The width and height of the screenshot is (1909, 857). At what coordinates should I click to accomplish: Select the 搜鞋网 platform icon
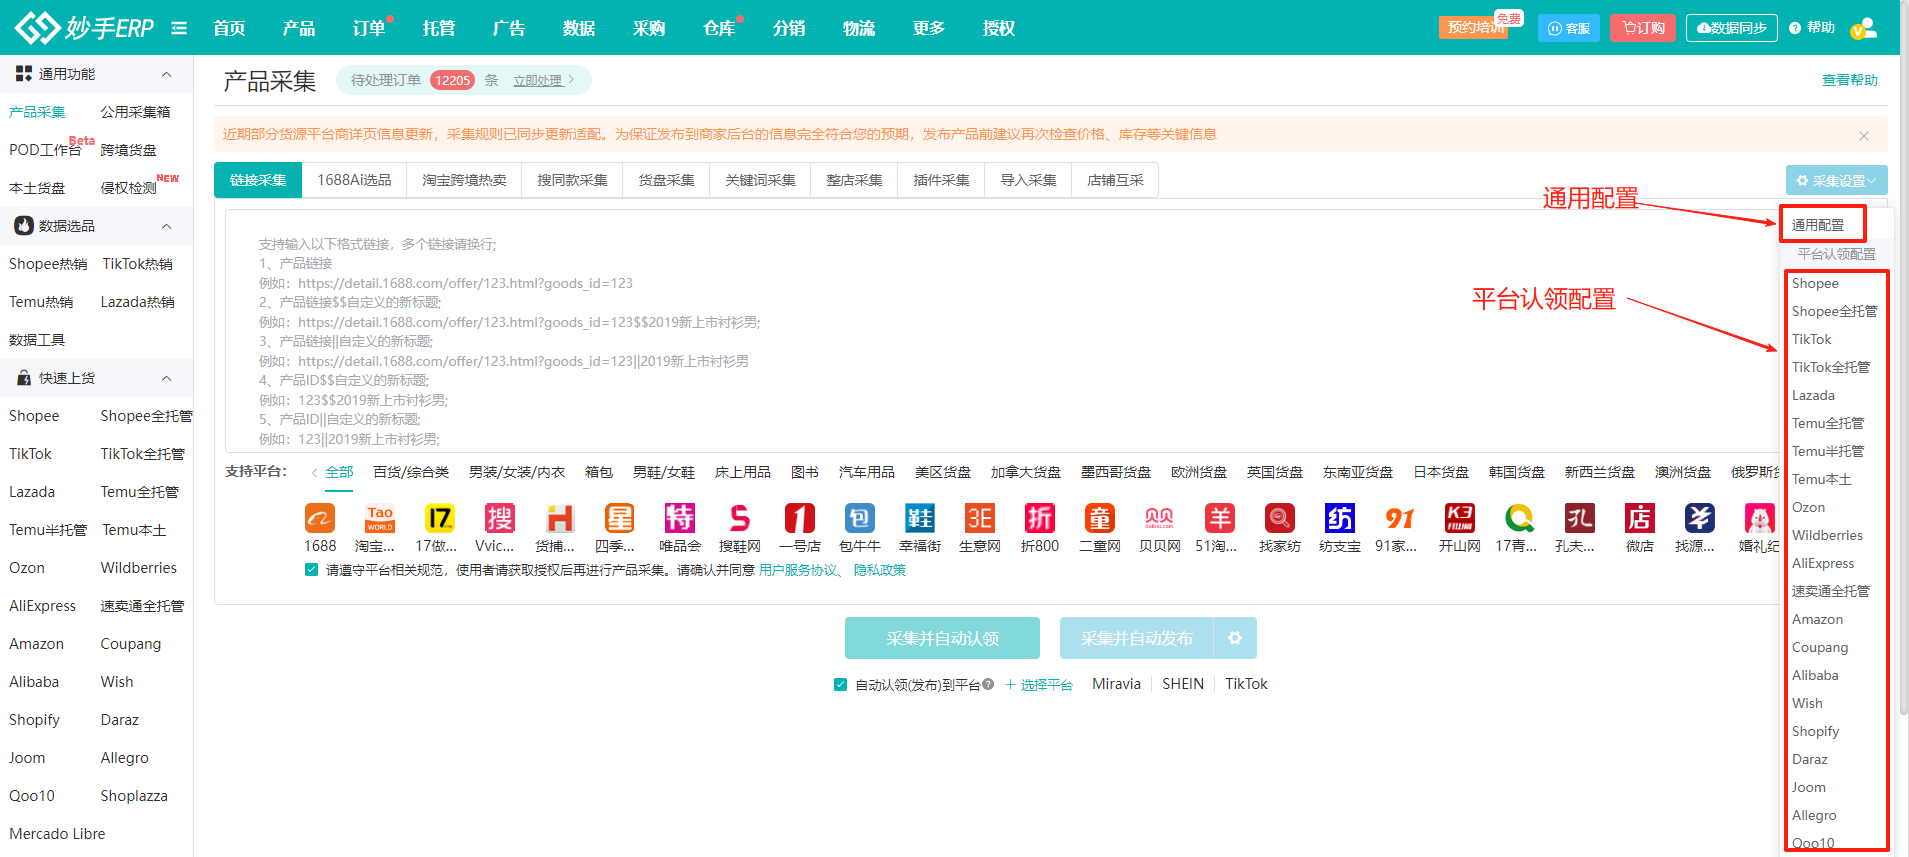(x=740, y=518)
